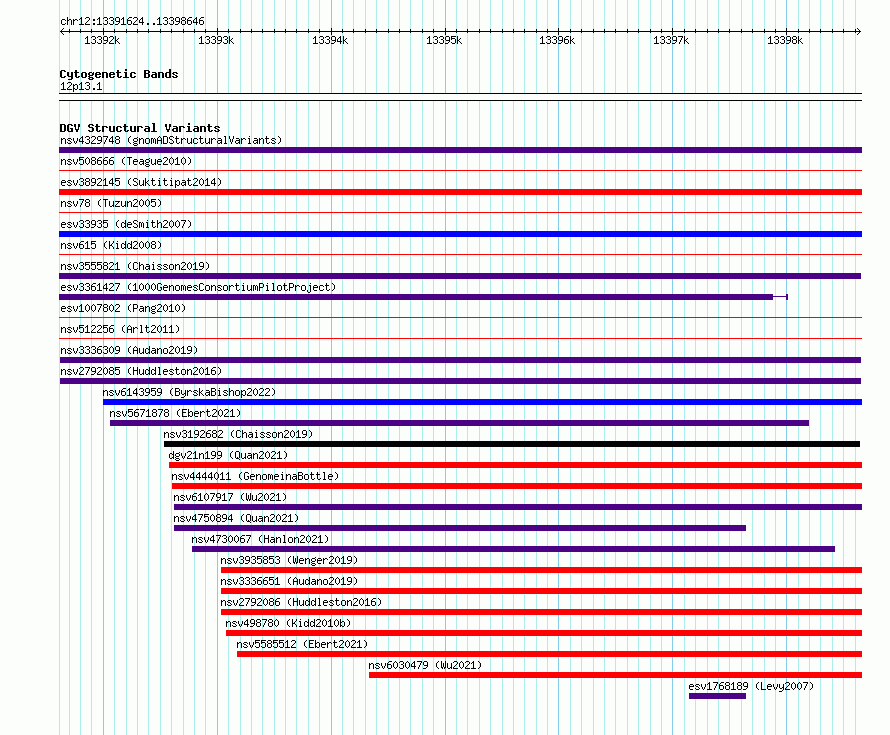Viewport: 890px width, 735px height.
Task: Click the red nsv498780 feature bar
Action: [544, 633]
